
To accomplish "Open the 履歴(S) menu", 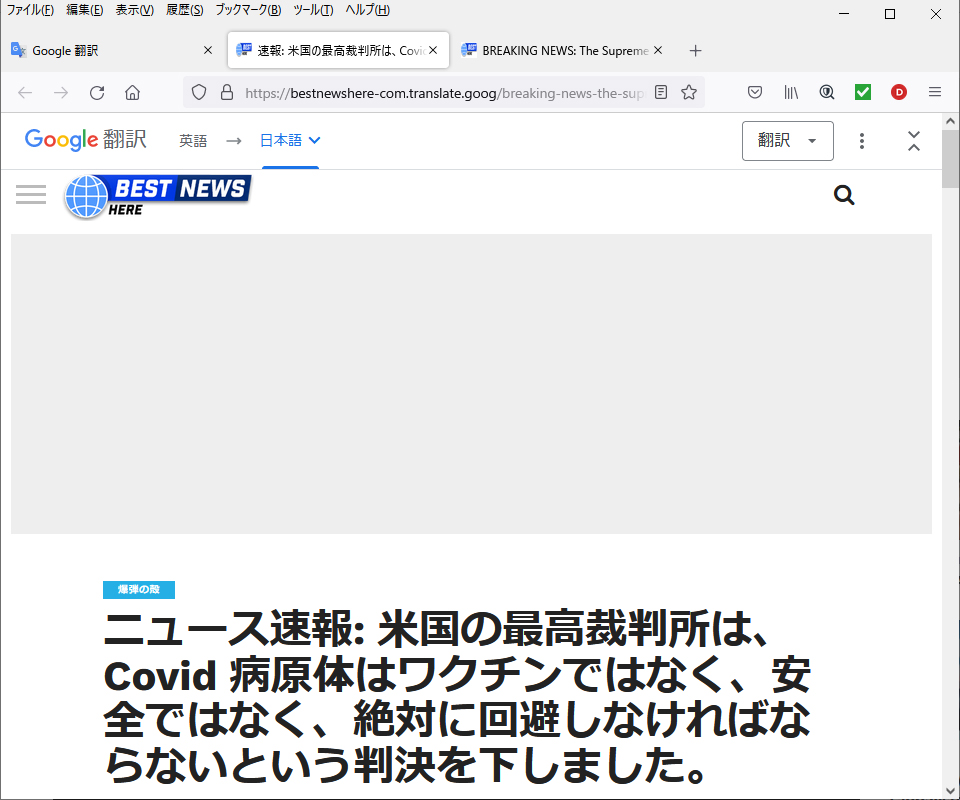I will pos(184,10).
